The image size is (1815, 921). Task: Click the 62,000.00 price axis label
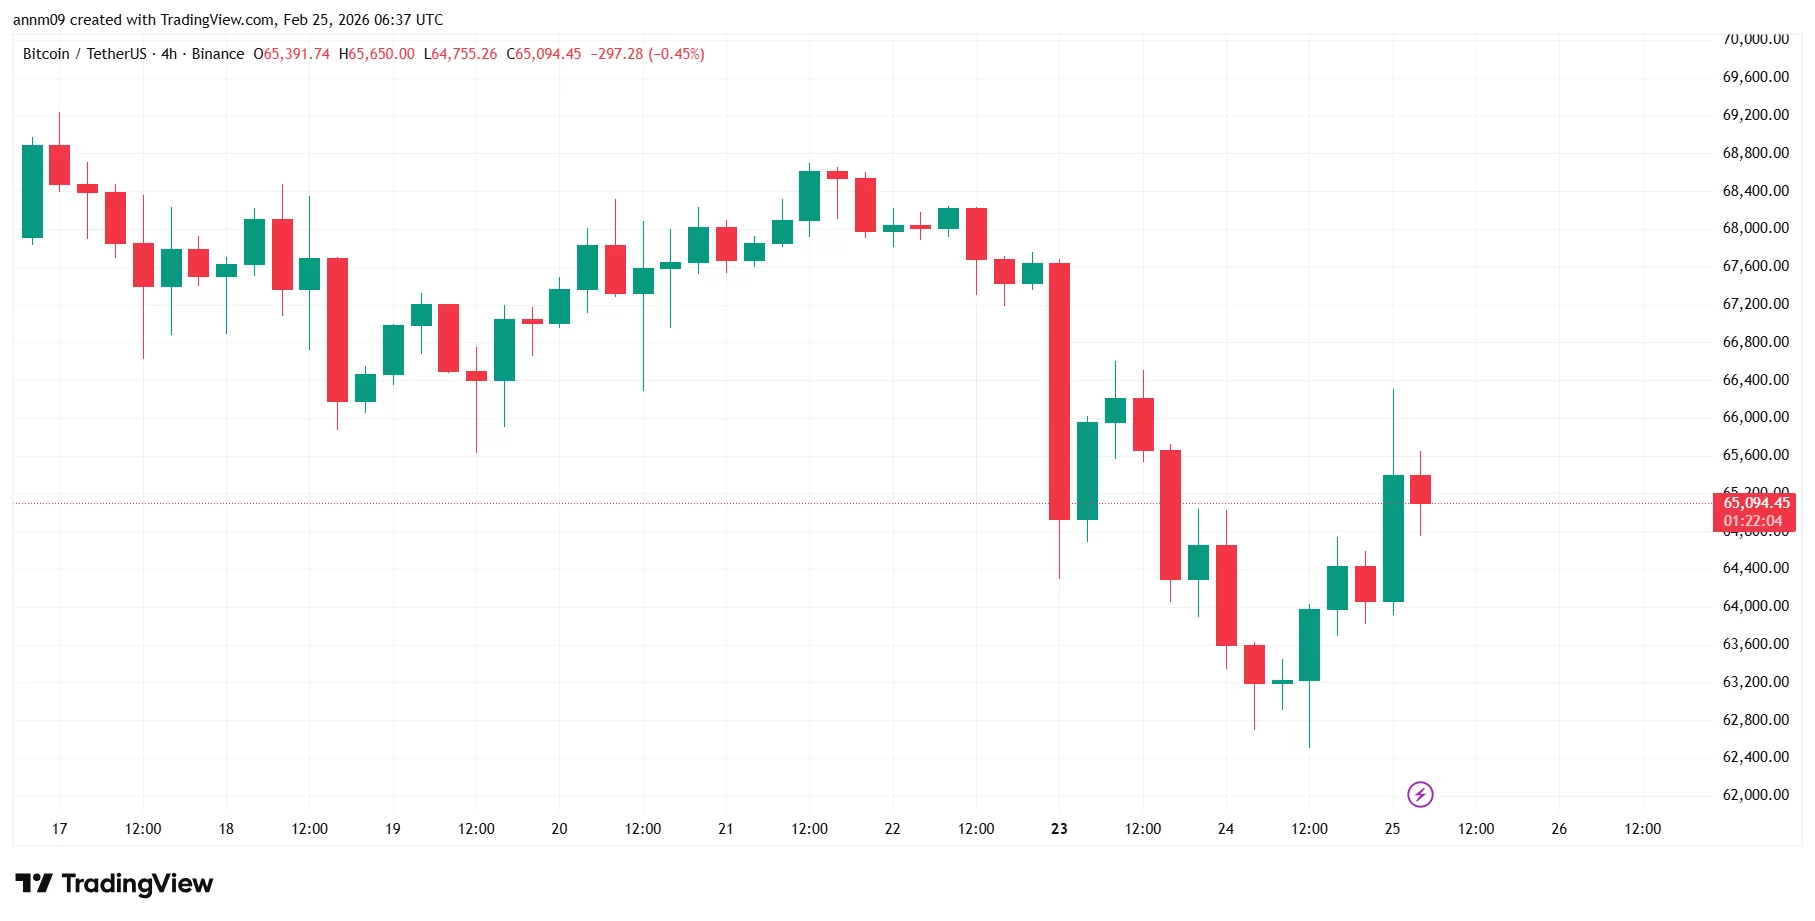click(1756, 795)
